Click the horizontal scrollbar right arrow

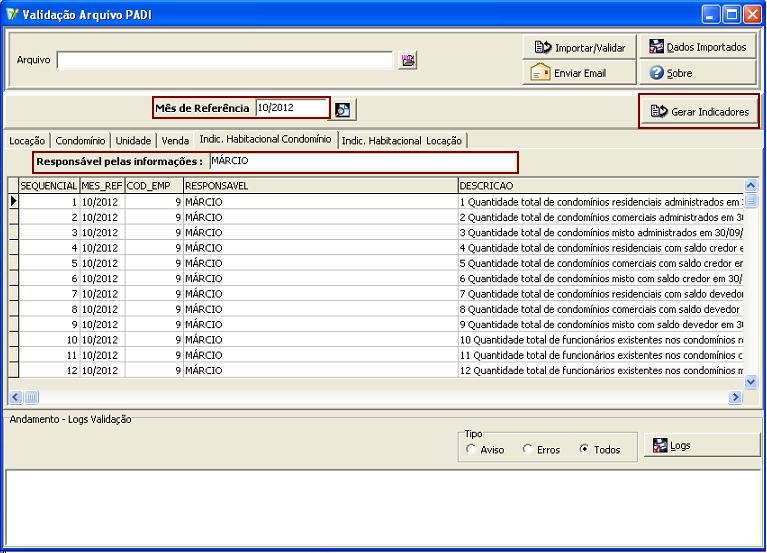(736, 397)
